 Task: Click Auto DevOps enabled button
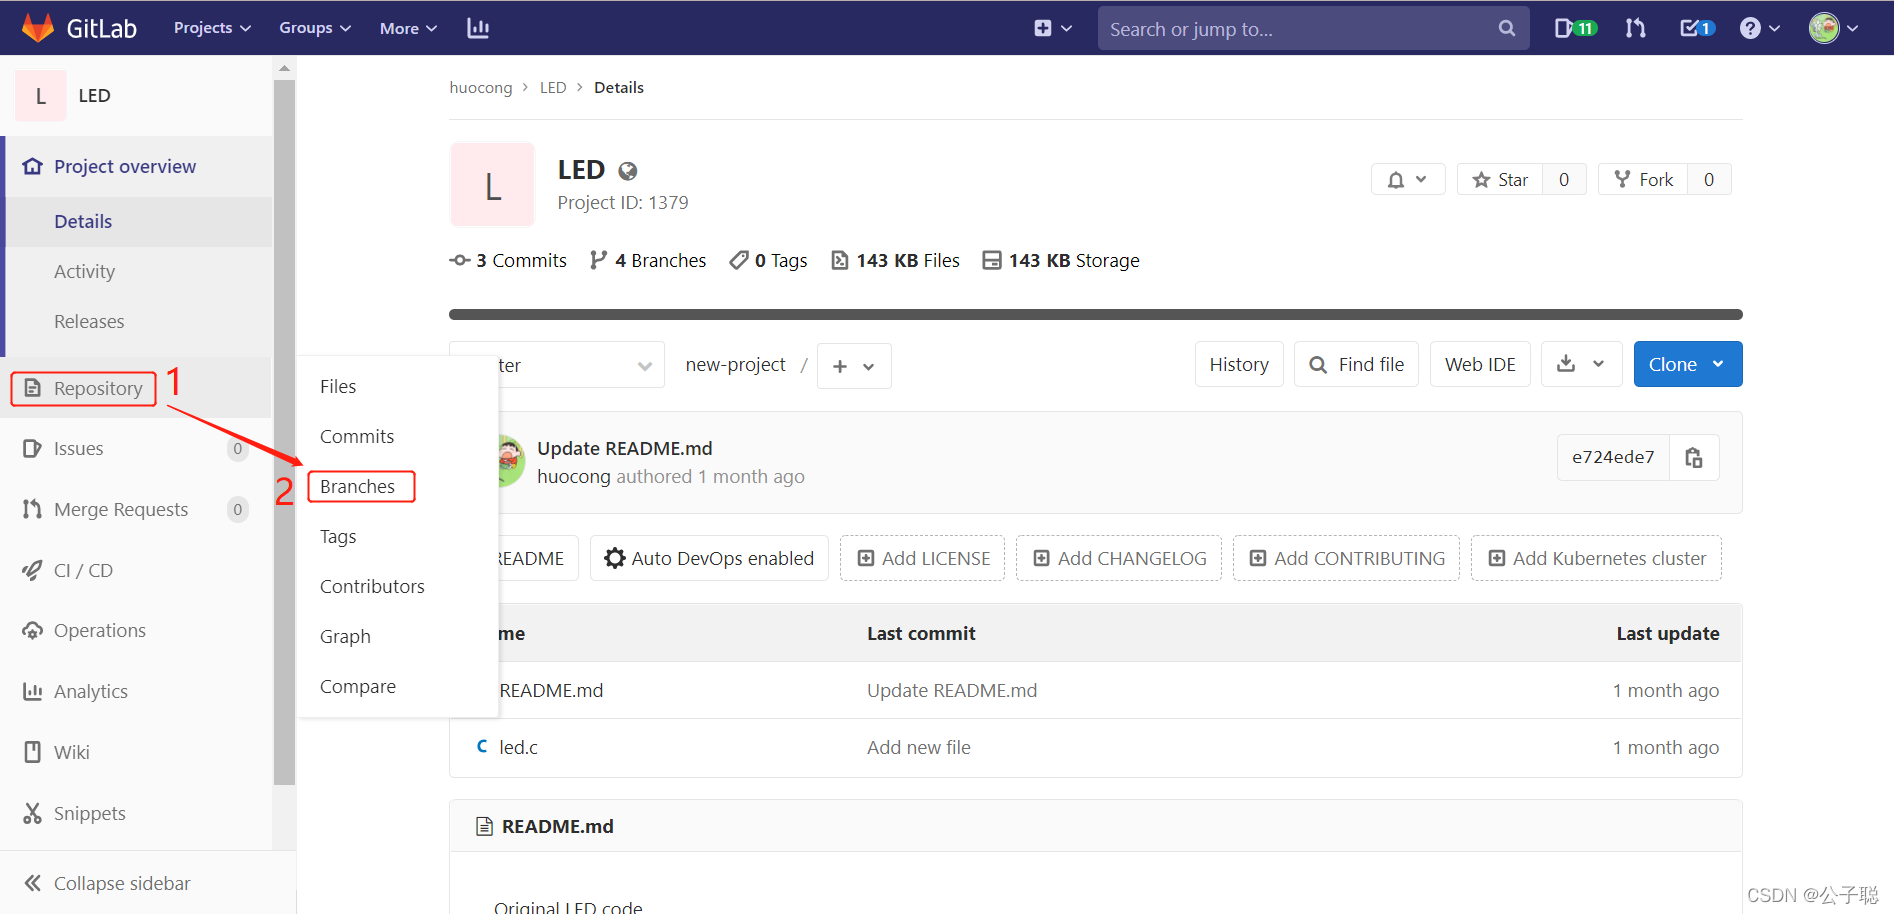click(709, 558)
